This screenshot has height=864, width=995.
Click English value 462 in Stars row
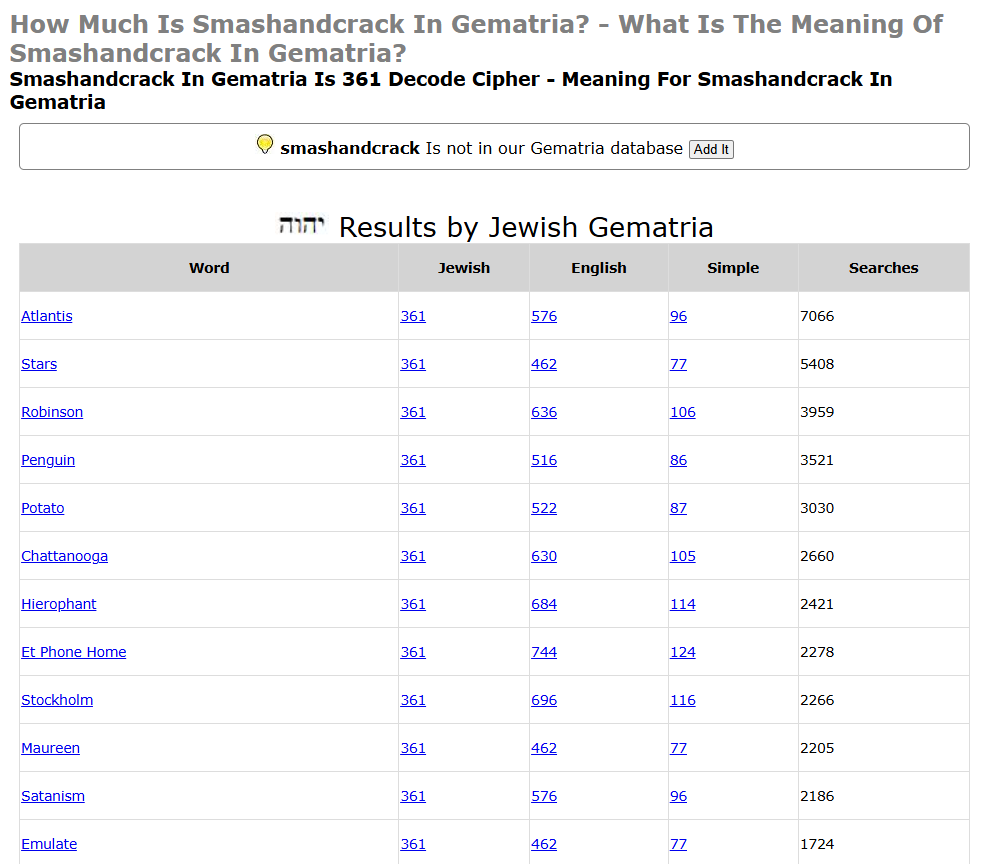(544, 364)
